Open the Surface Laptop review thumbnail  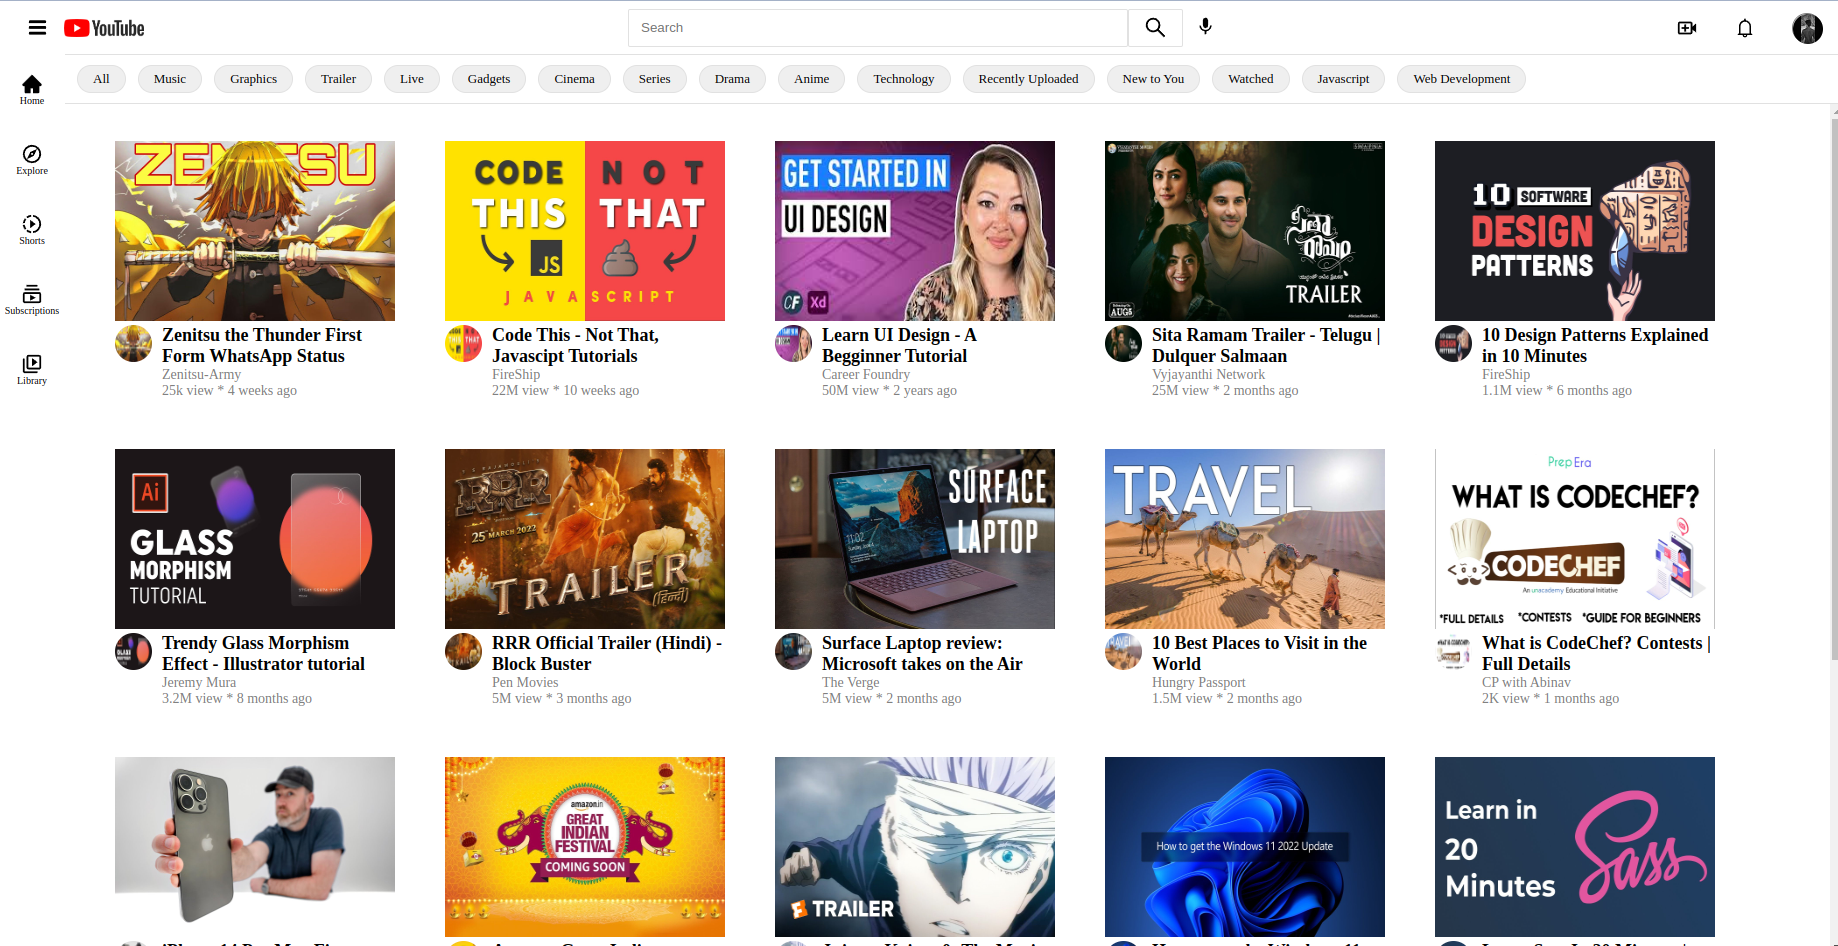[914, 538]
